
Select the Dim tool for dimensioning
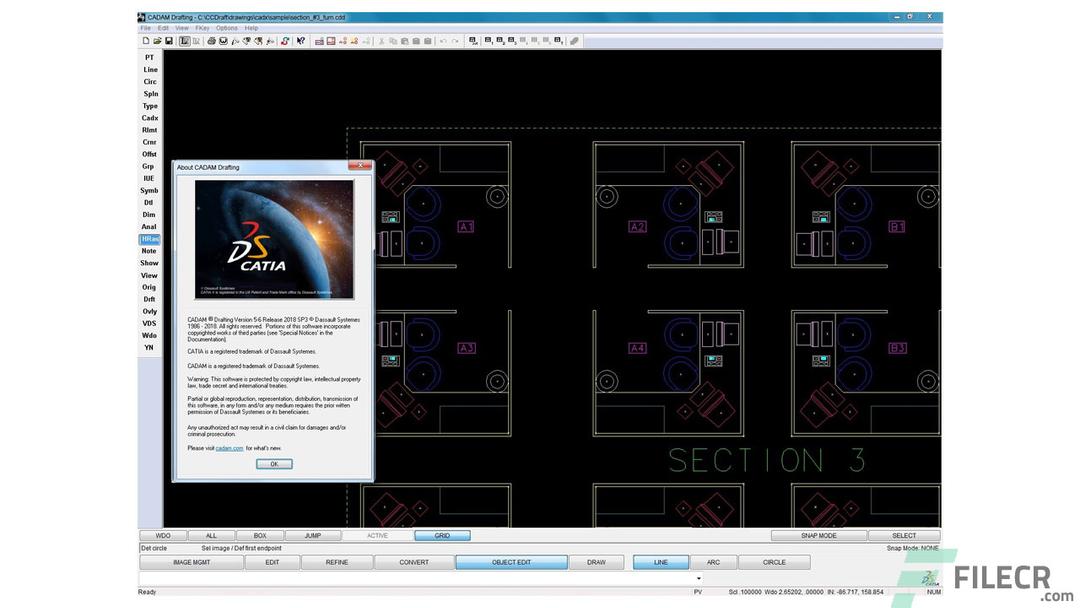pos(148,214)
